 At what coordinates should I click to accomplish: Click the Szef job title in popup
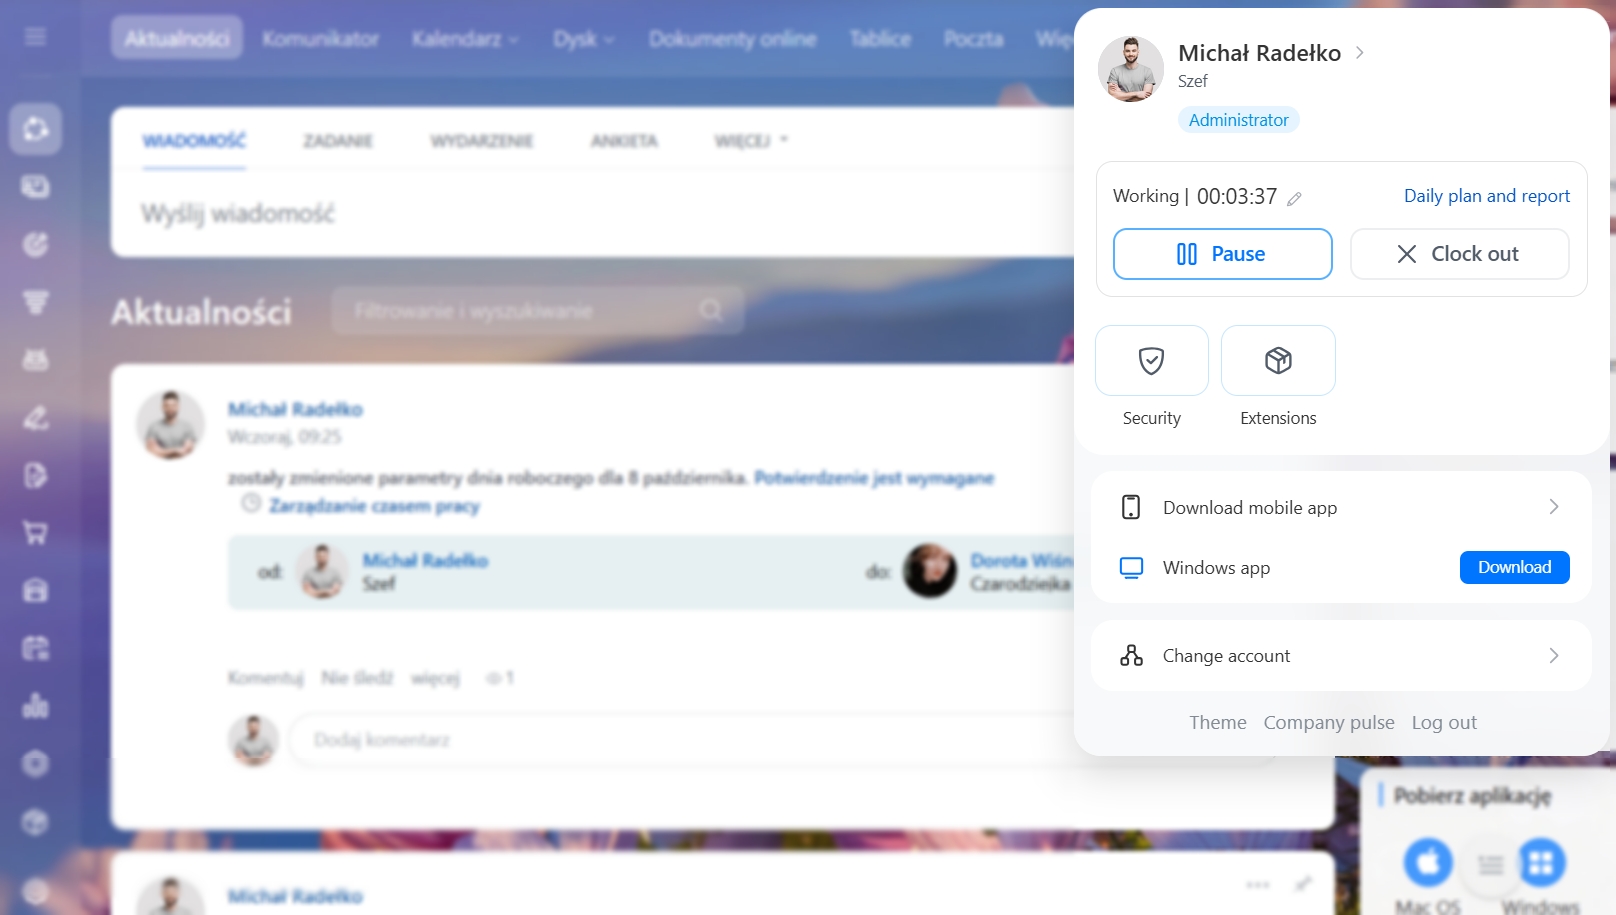click(x=1192, y=81)
